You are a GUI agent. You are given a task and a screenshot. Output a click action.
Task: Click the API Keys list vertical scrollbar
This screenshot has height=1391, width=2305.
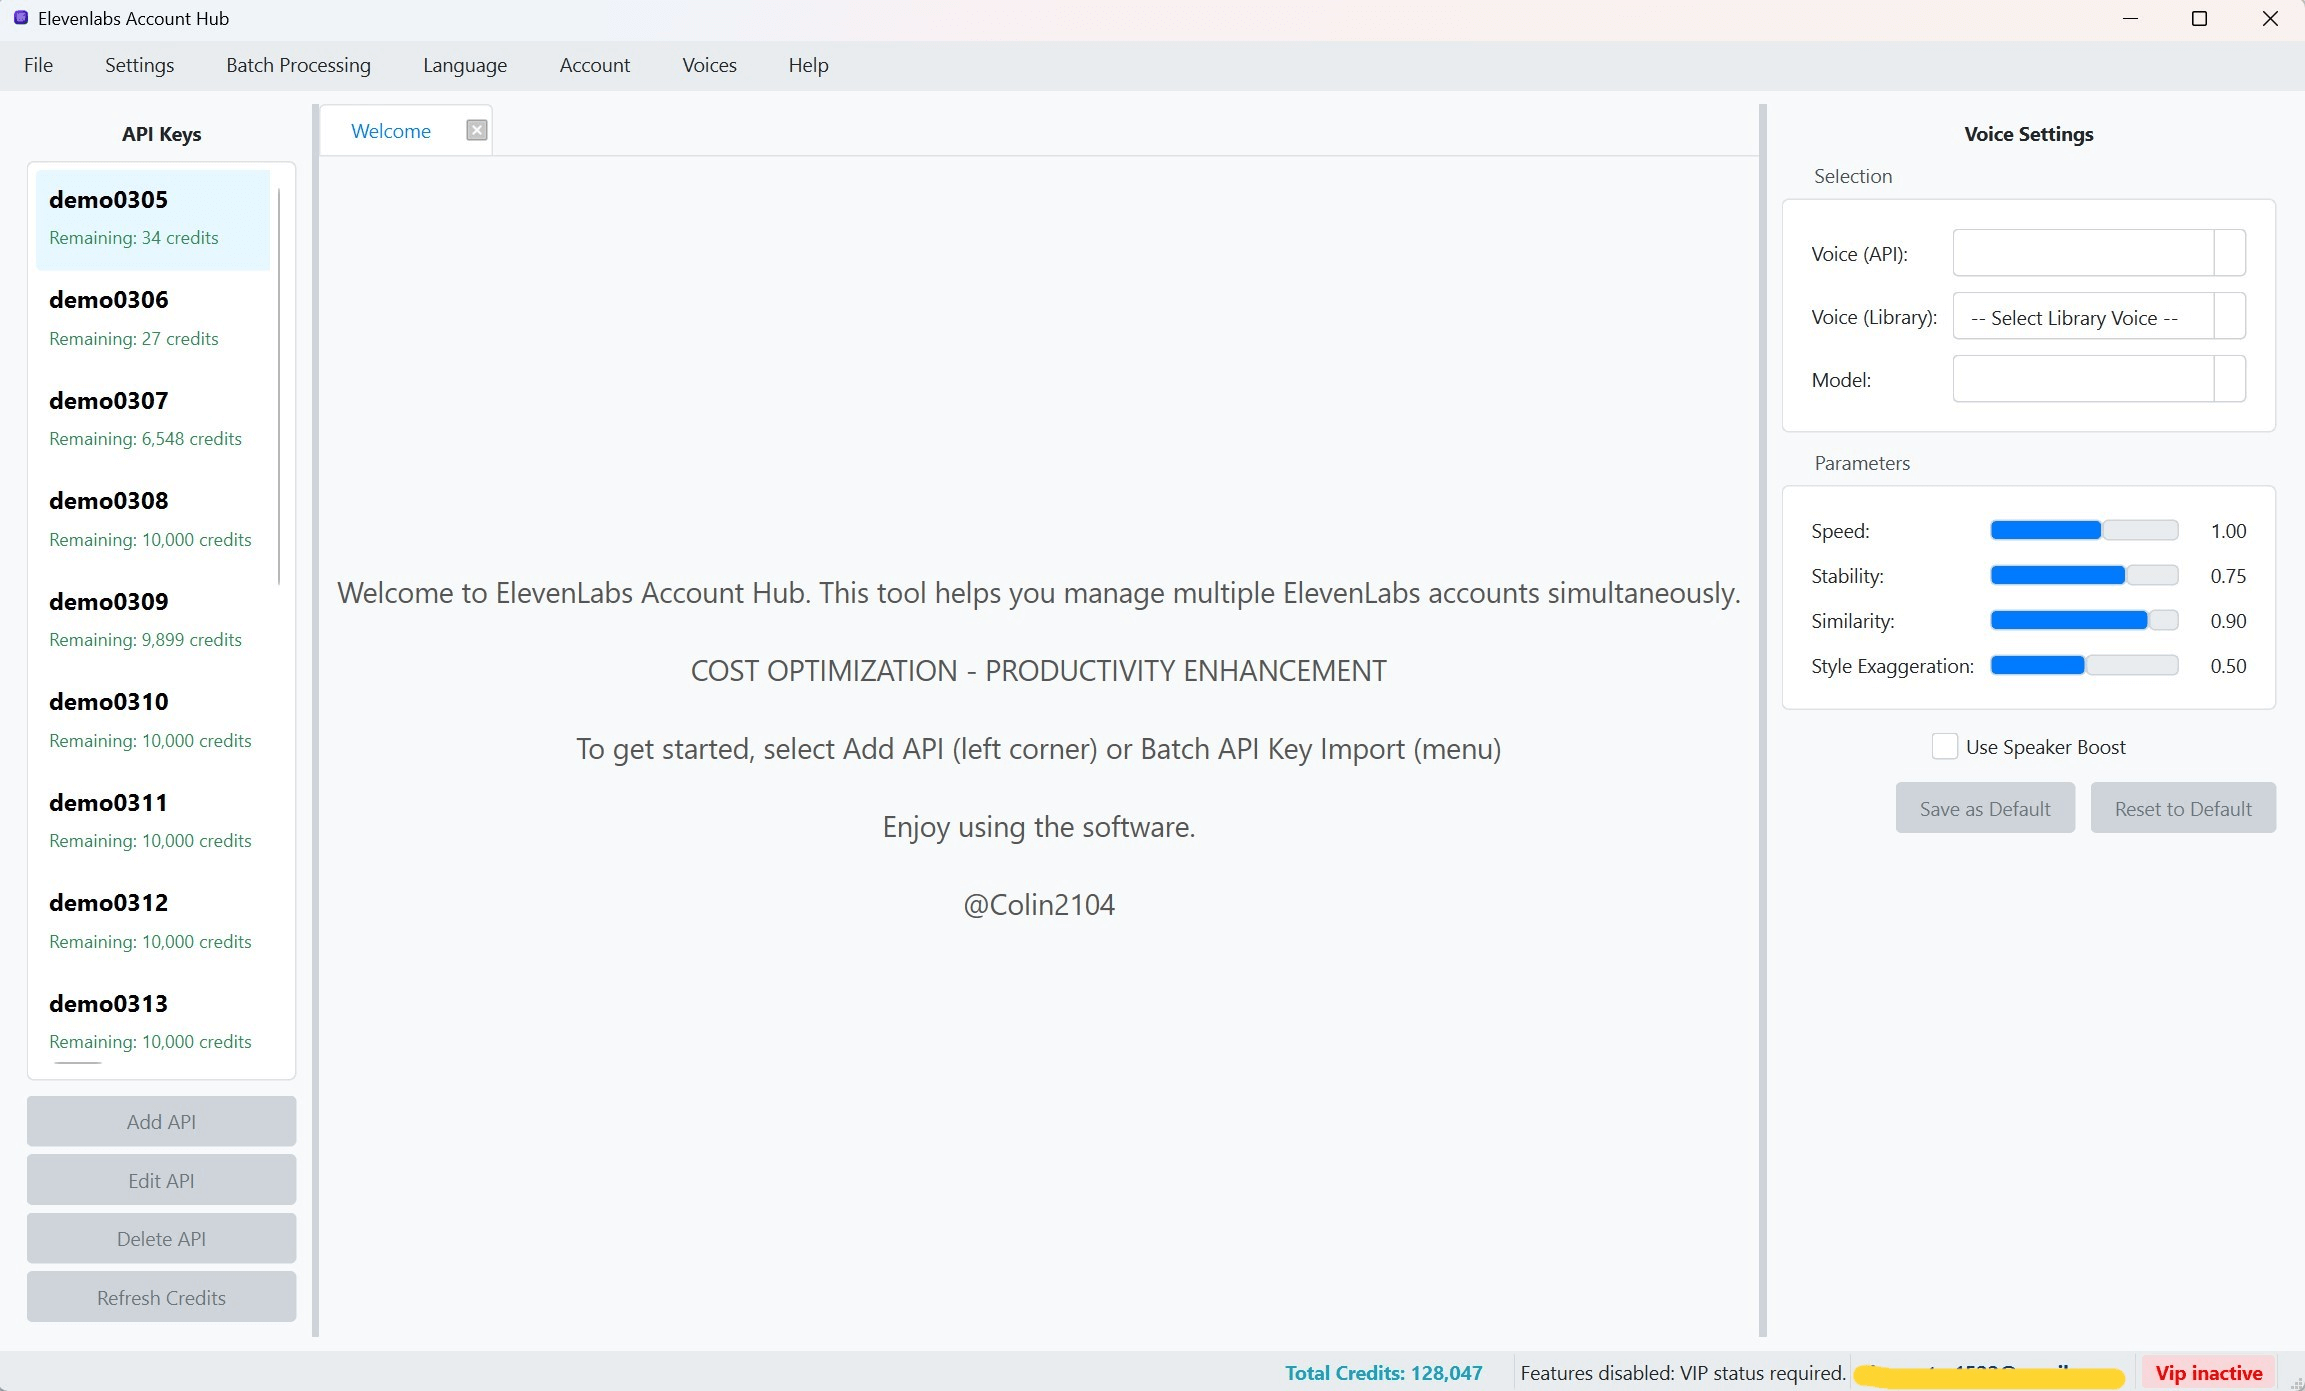[x=279, y=386]
